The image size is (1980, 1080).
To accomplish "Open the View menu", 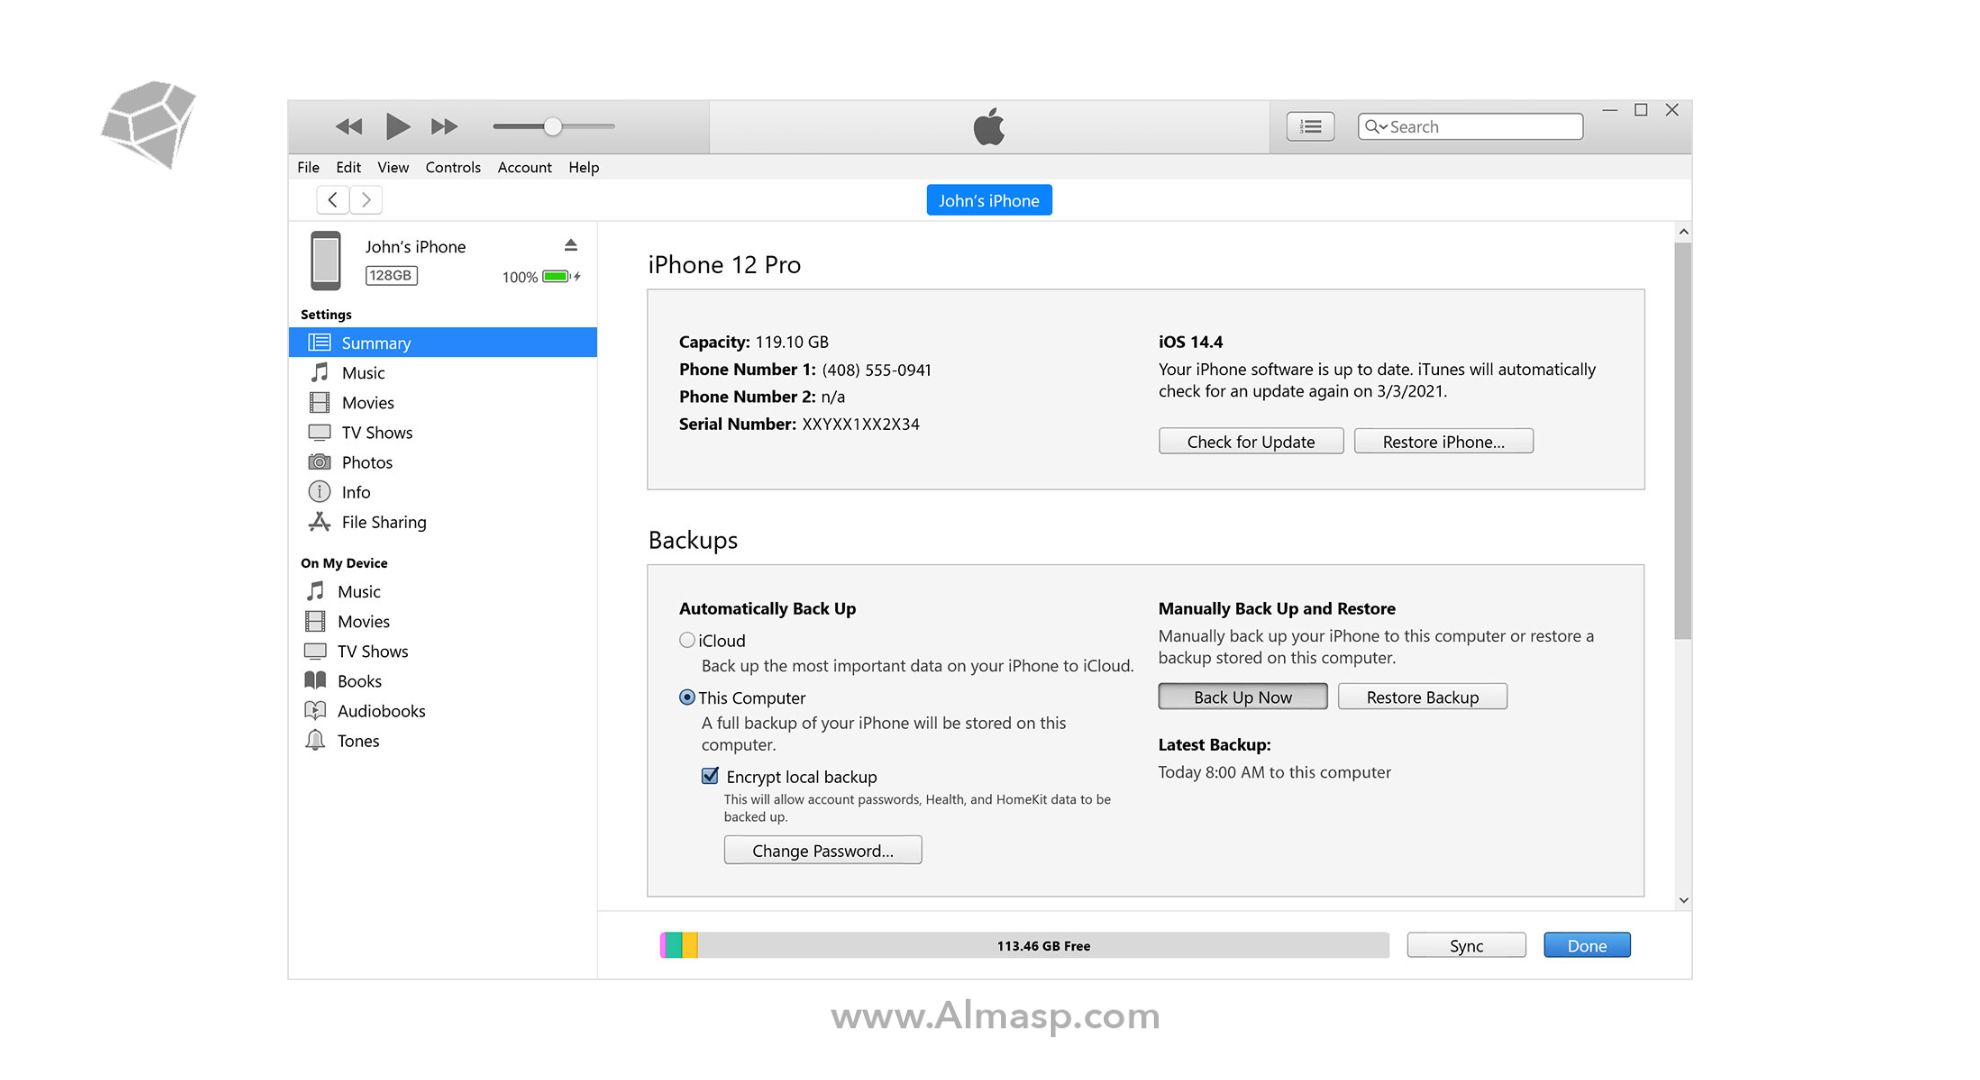I will pyautogui.click(x=392, y=167).
